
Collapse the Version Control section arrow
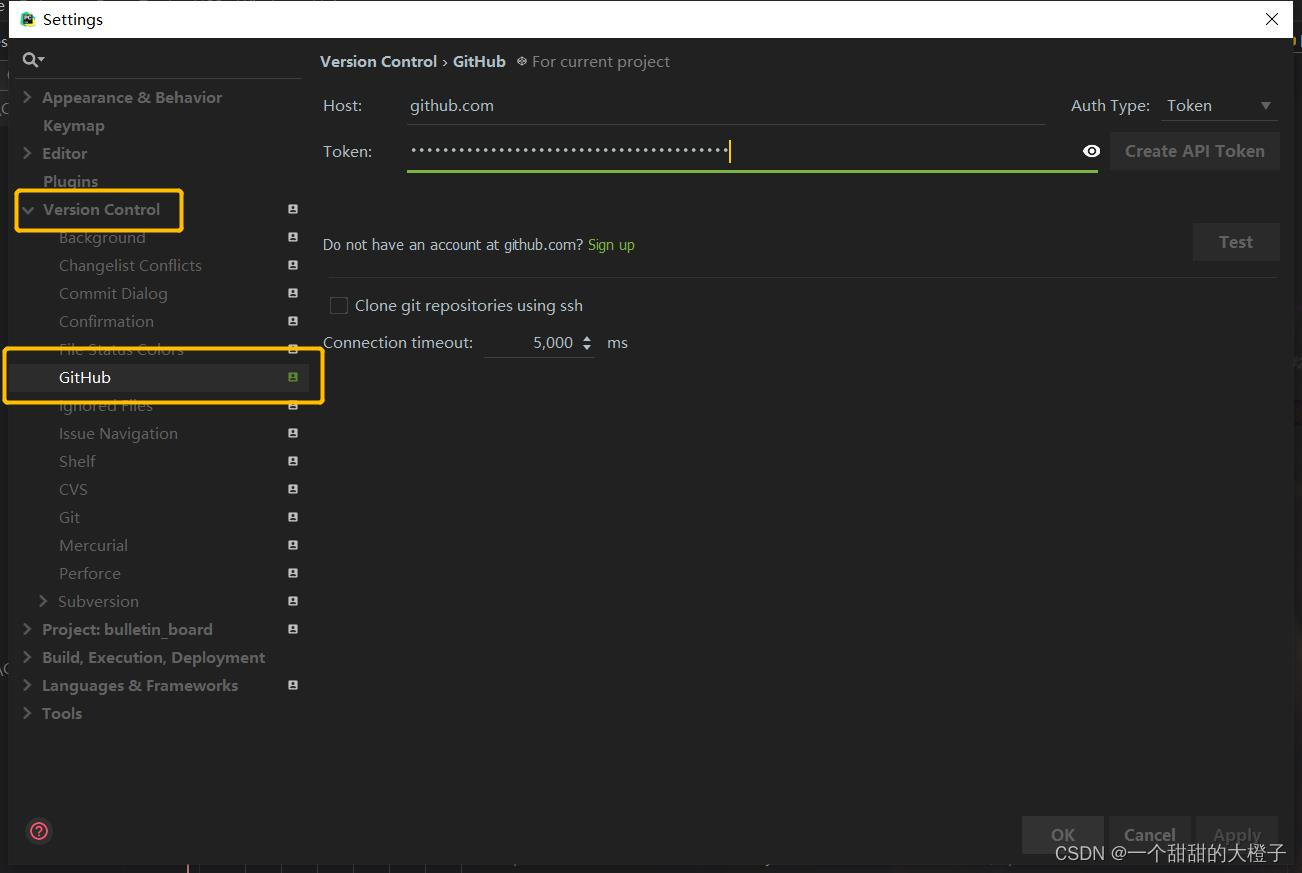click(x=28, y=209)
